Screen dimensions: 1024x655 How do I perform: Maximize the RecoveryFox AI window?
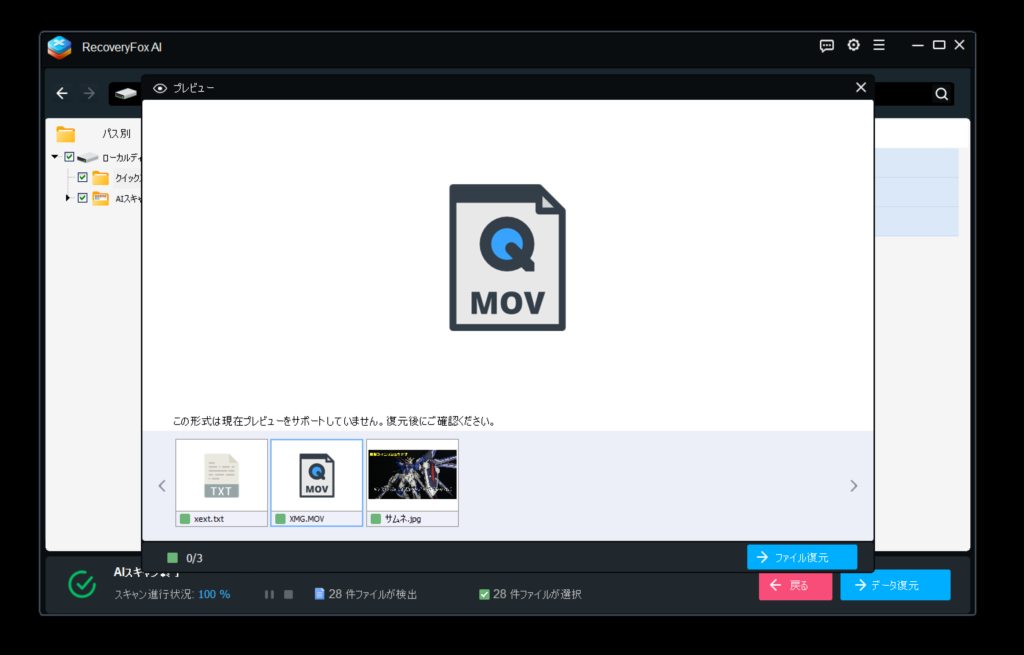pyautogui.click(x=939, y=45)
